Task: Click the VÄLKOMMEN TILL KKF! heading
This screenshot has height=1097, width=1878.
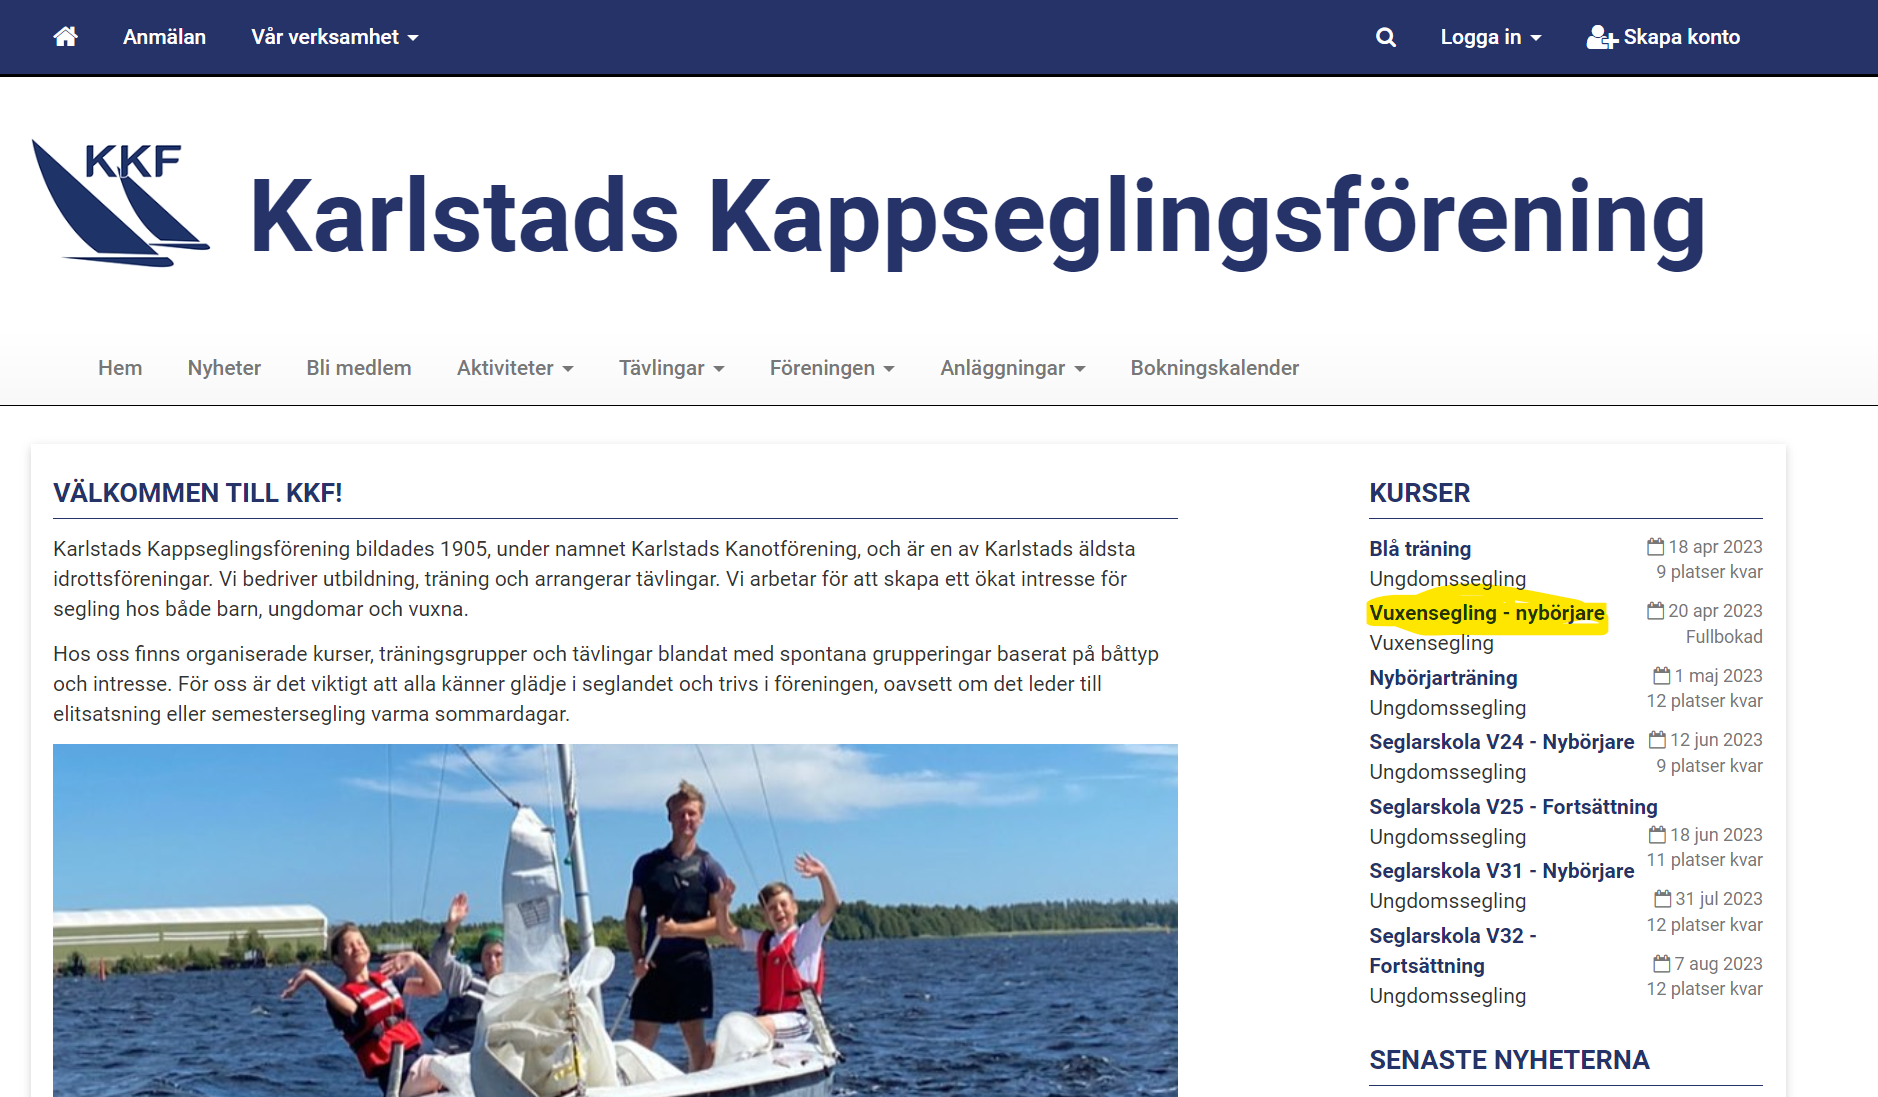Action: click(198, 493)
